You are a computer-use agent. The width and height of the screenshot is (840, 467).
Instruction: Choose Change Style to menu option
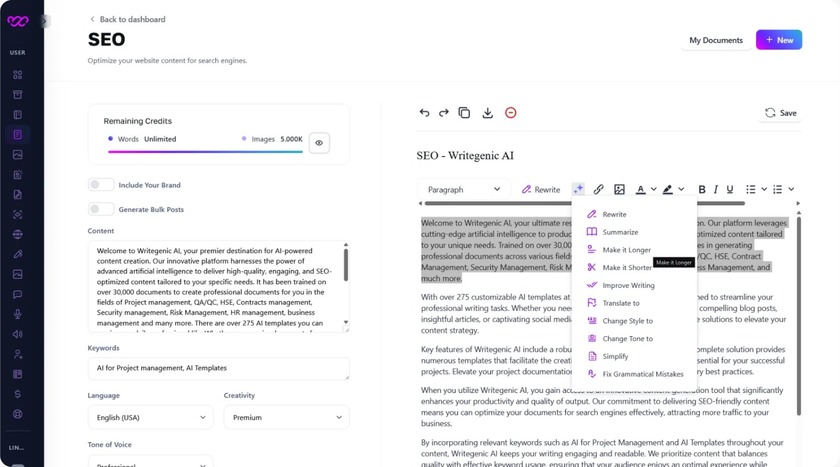(x=634, y=320)
